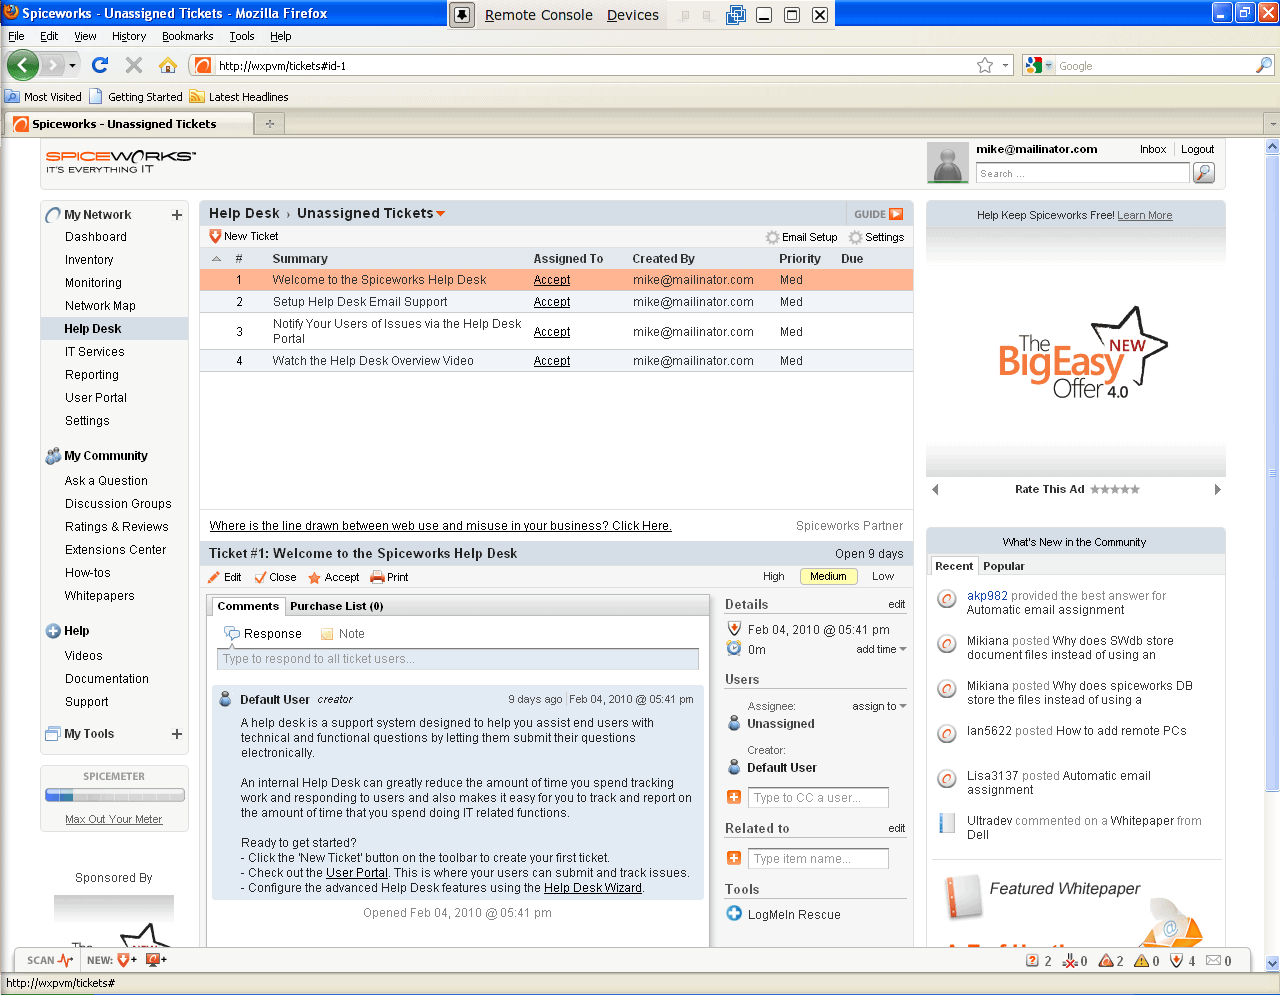Reload the page in Firefox
The height and width of the screenshot is (995, 1280).
coord(100,65)
